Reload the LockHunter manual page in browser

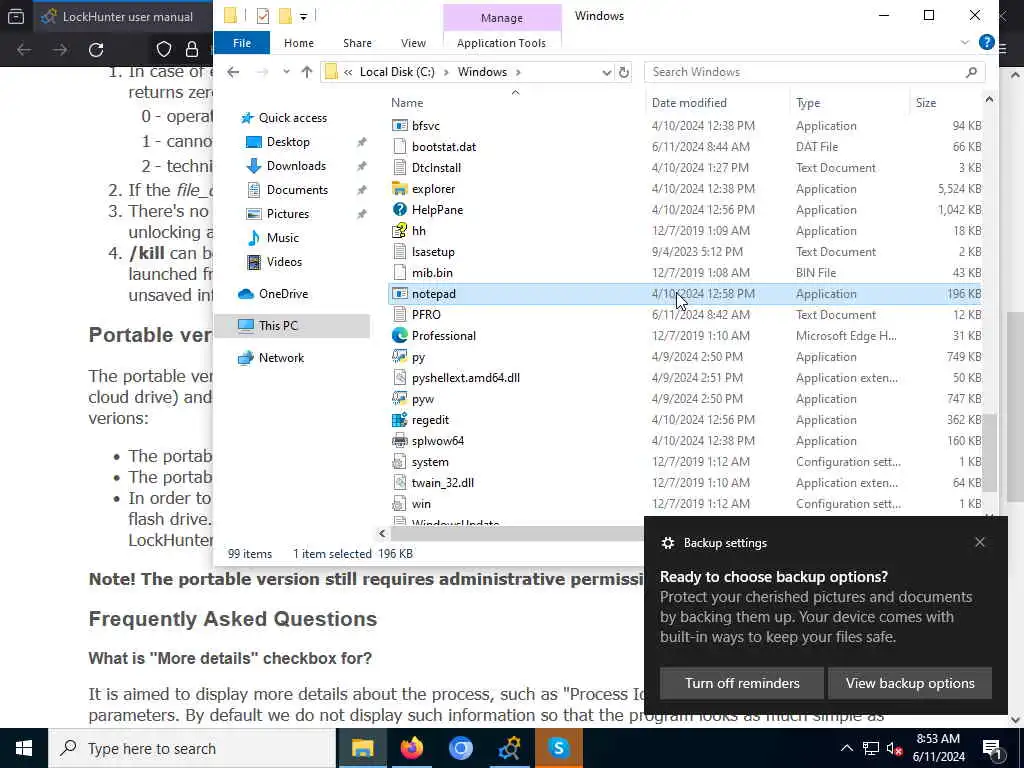click(x=96, y=50)
